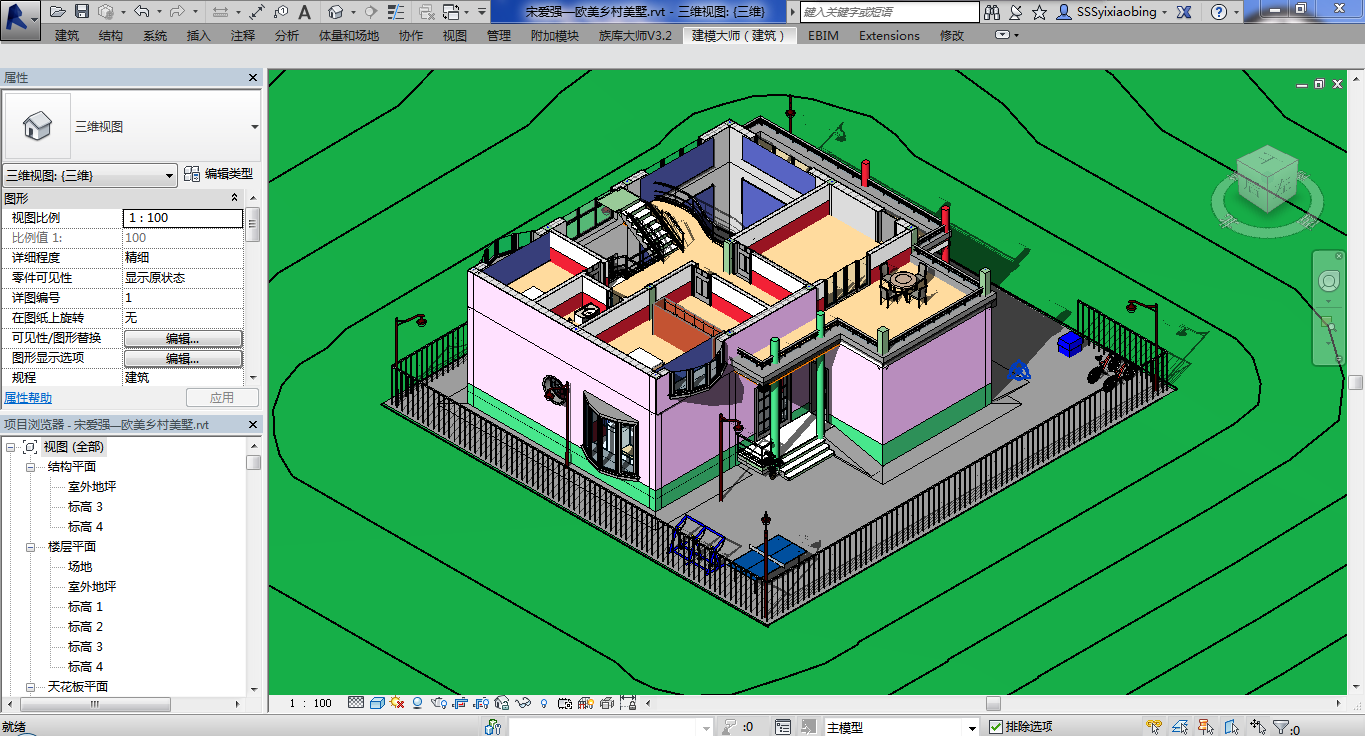Screen dimensions: 1365x736
Task: Click the Open folder icon
Action: [58, 12]
